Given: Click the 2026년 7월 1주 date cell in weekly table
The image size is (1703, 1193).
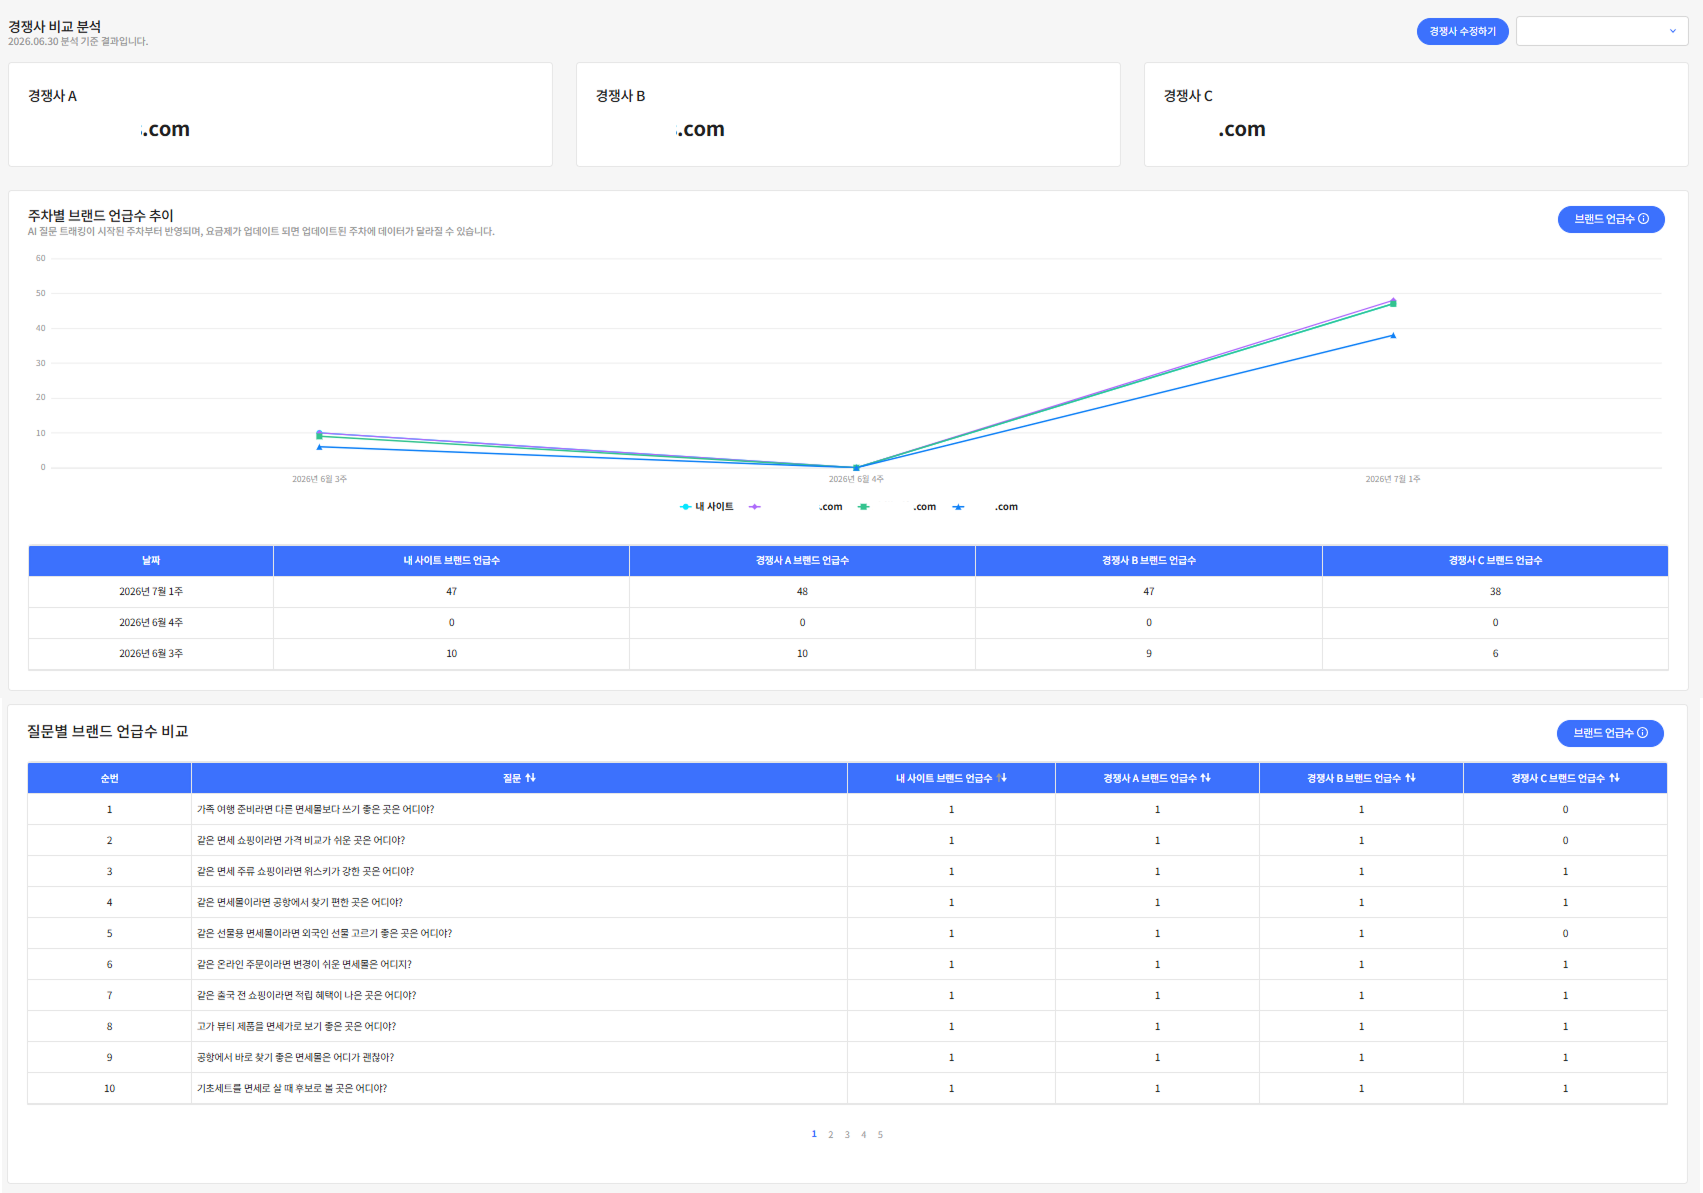Looking at the screenshot, I should pyautogui.click(x=151, y=592).
